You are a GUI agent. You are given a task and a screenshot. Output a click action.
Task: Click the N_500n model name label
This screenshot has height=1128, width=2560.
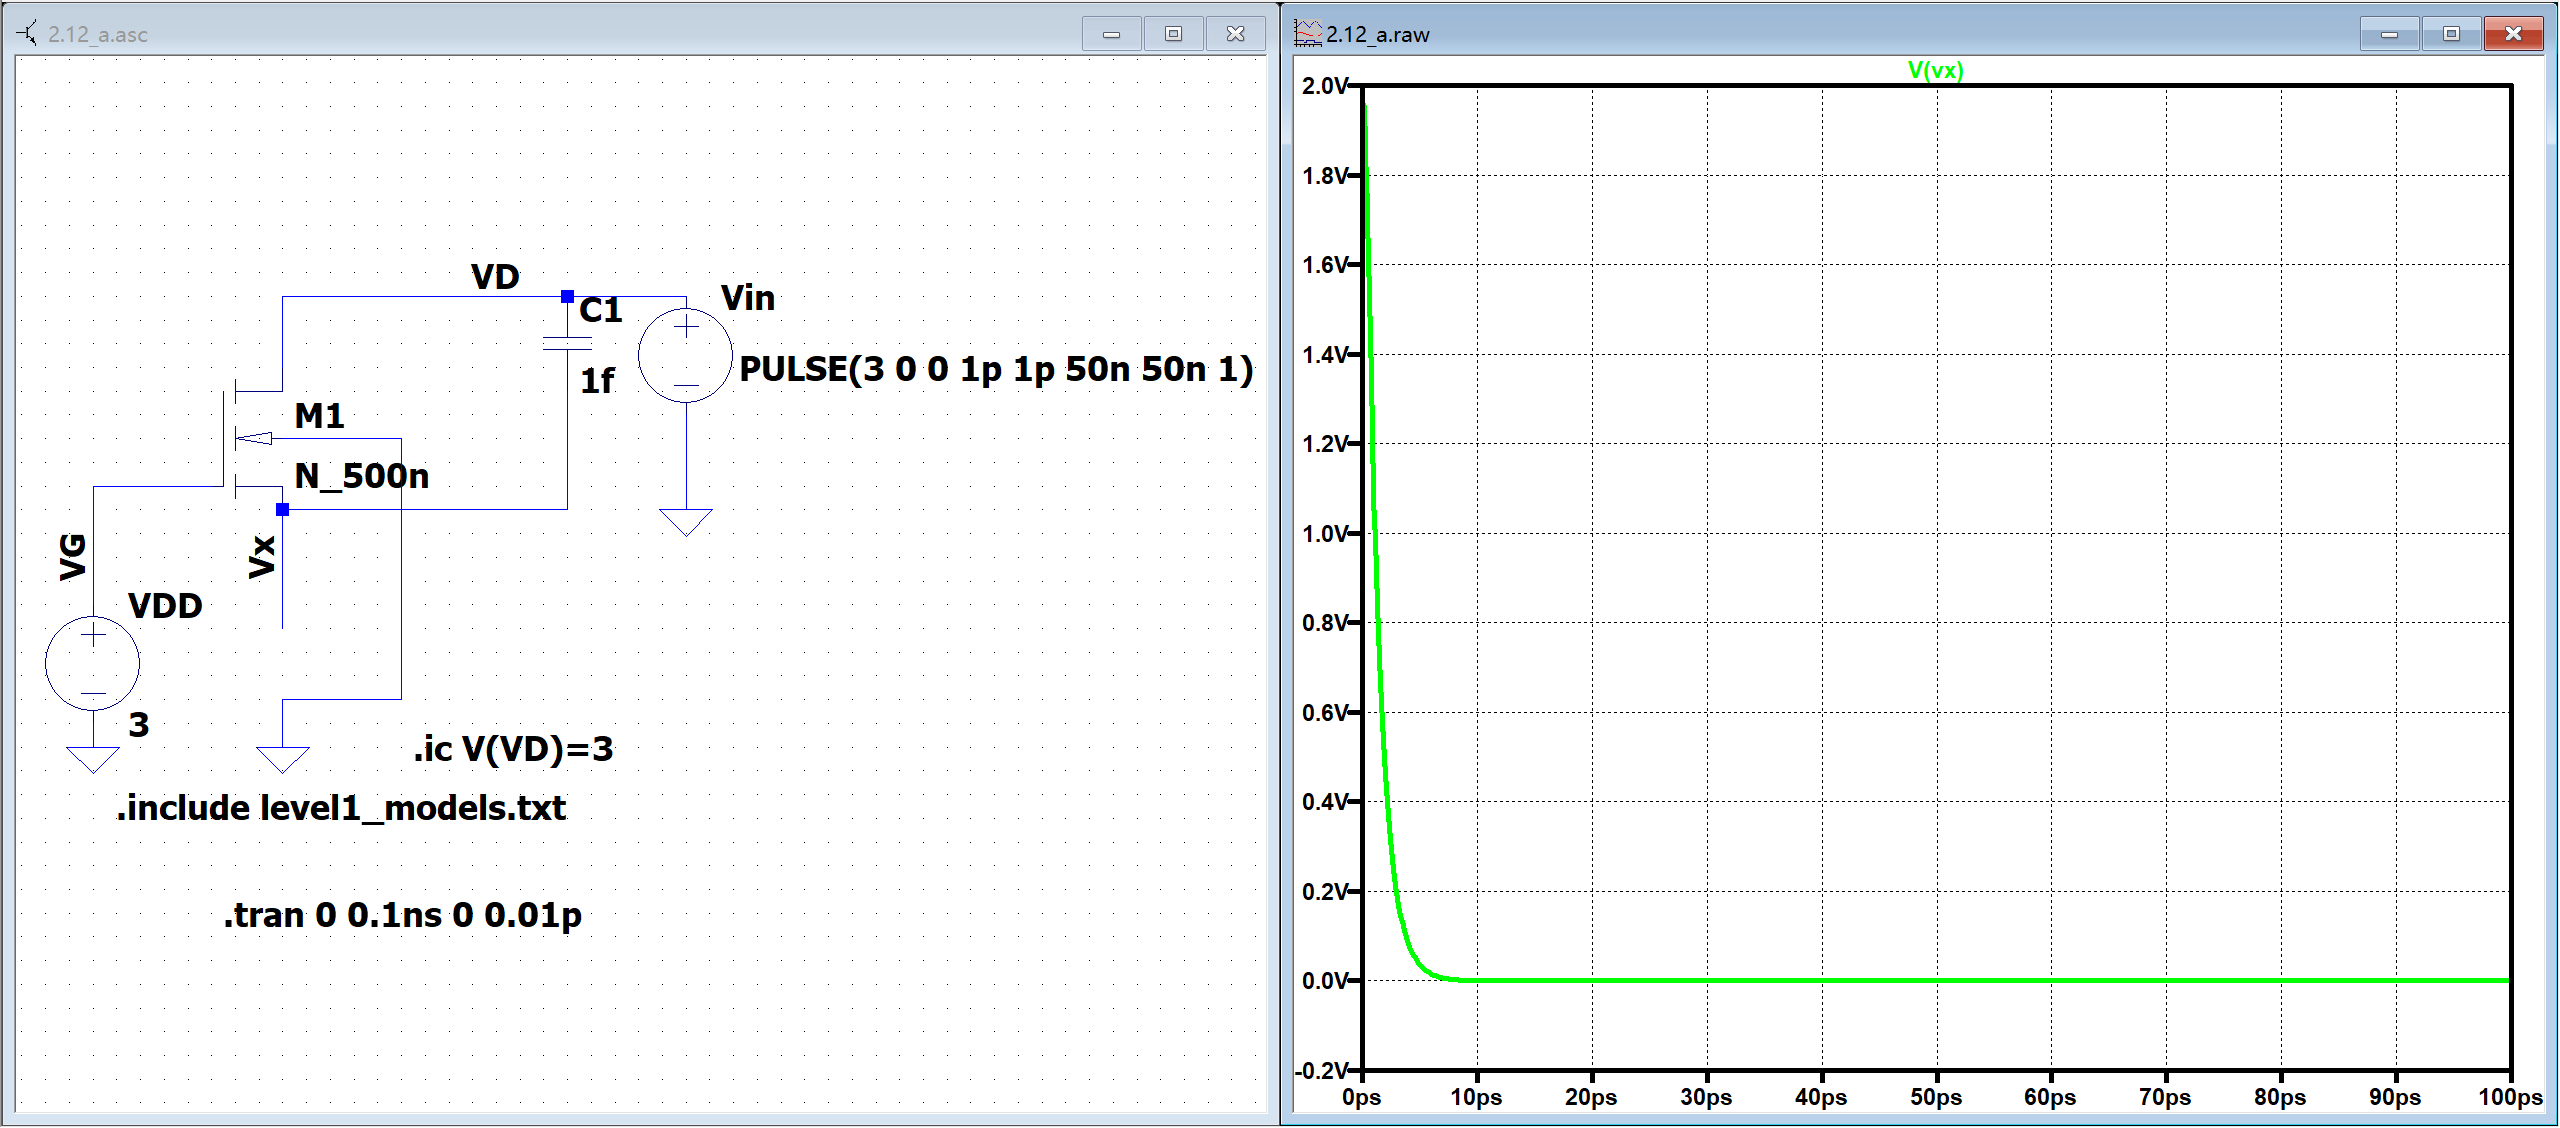coord(361,476)
